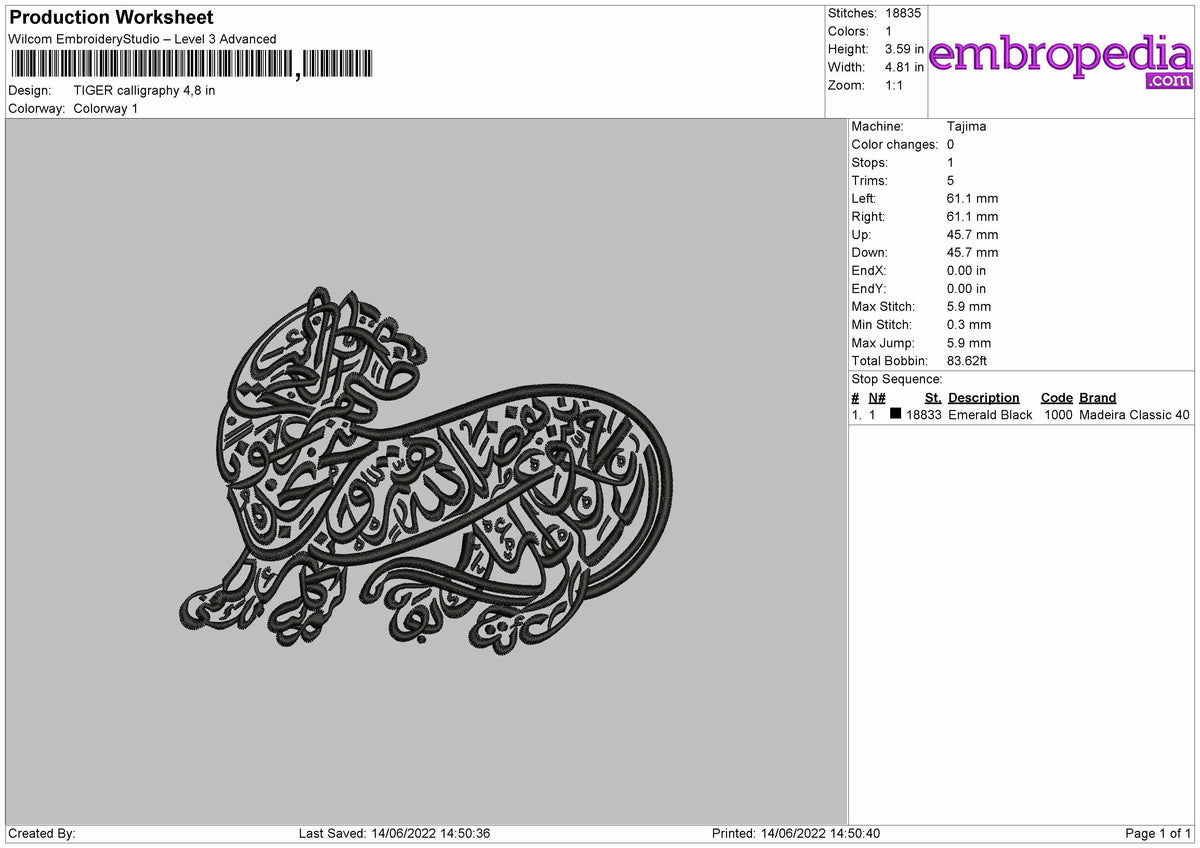Screen dimensions: 1200x848
Task: Select the St. column header
Action: click(932, 397)
